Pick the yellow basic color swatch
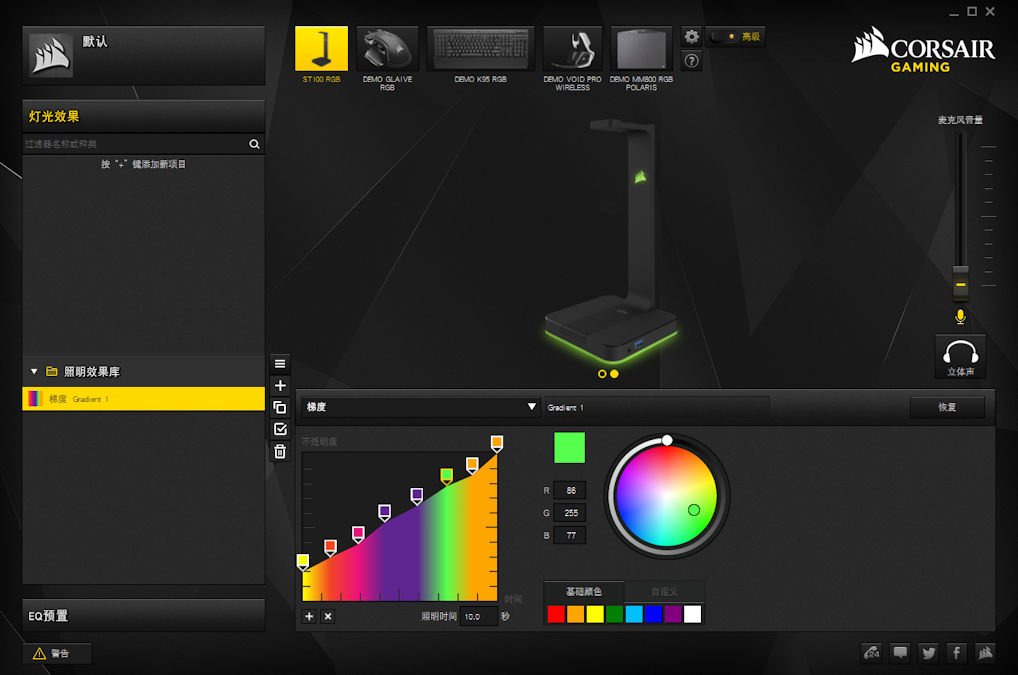This screenshot has height=675, width=1018. [595, 614]
